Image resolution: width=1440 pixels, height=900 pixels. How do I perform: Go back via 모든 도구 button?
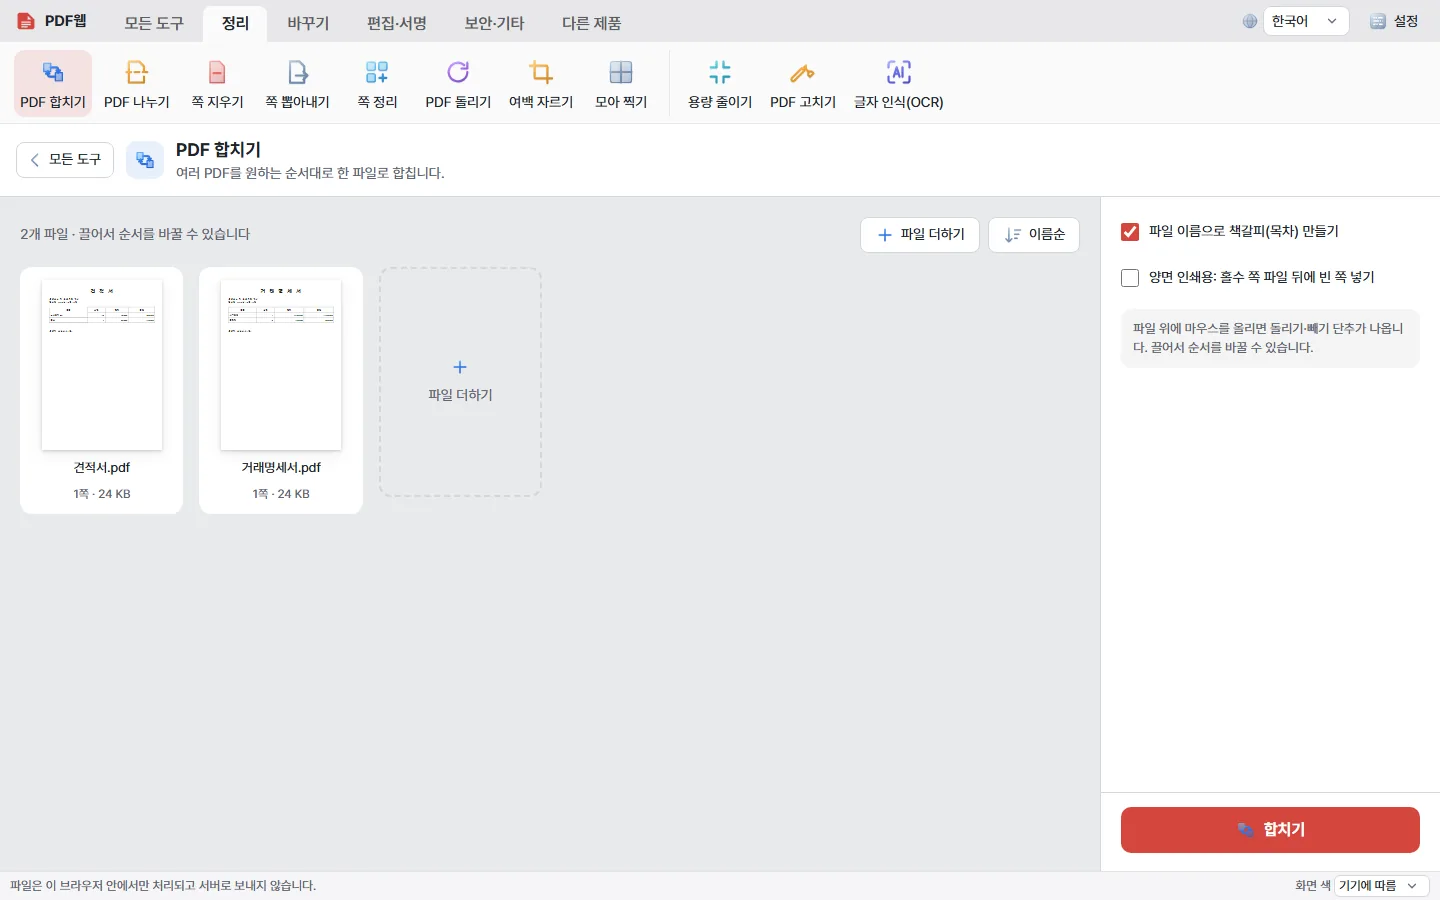click(65, 160)
